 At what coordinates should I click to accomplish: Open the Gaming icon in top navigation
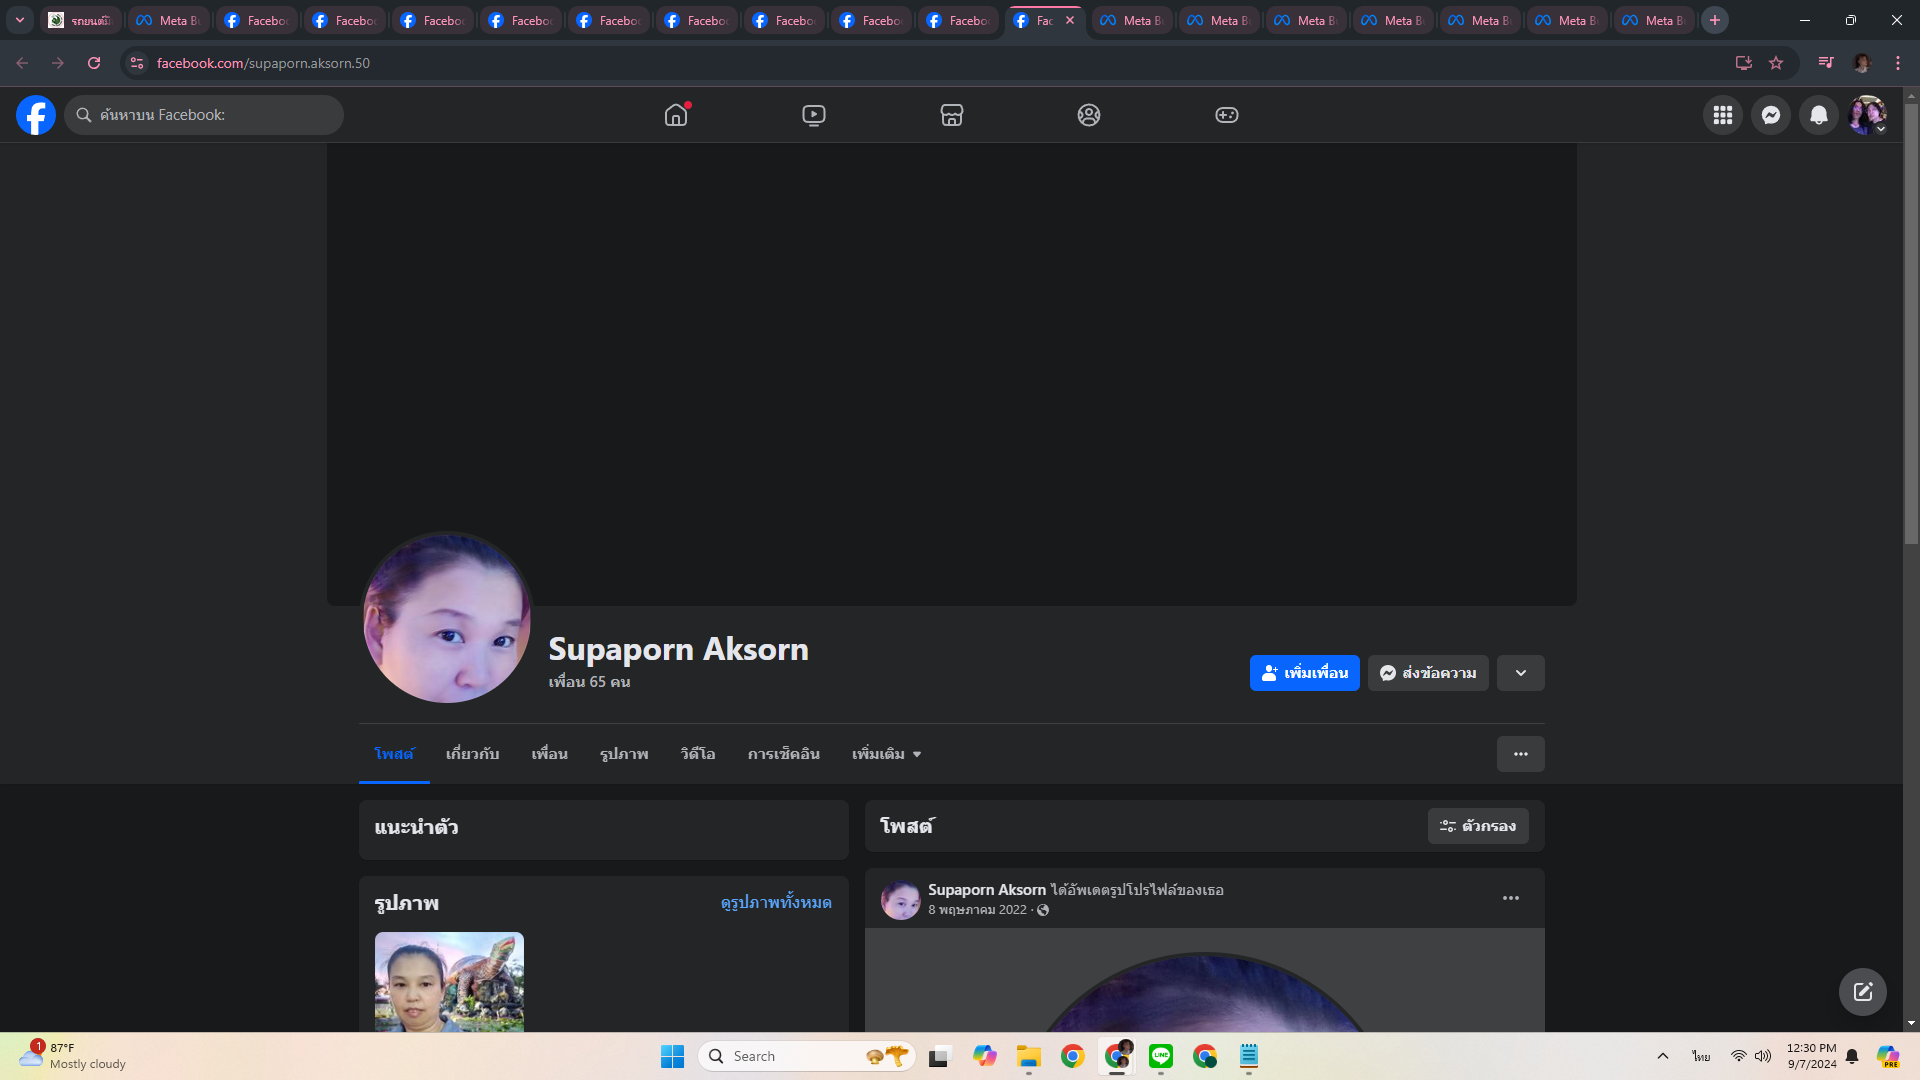pyautogui.click(x=1226, y=115)
